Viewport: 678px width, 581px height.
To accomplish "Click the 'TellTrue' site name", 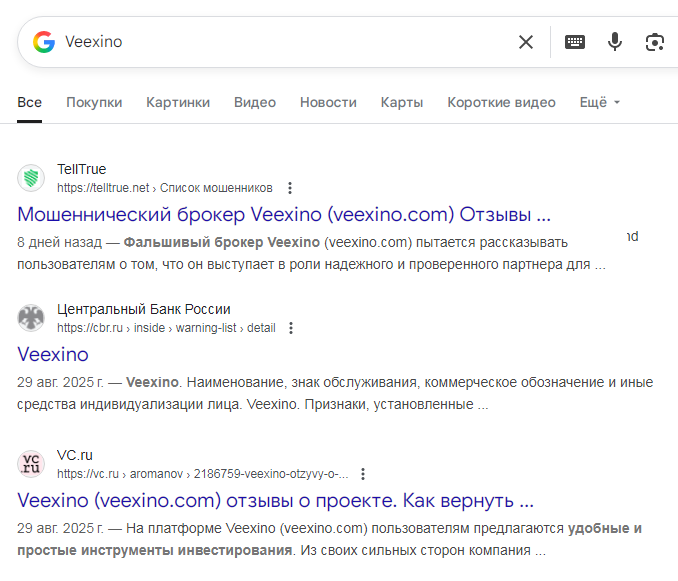I will 82,169.
